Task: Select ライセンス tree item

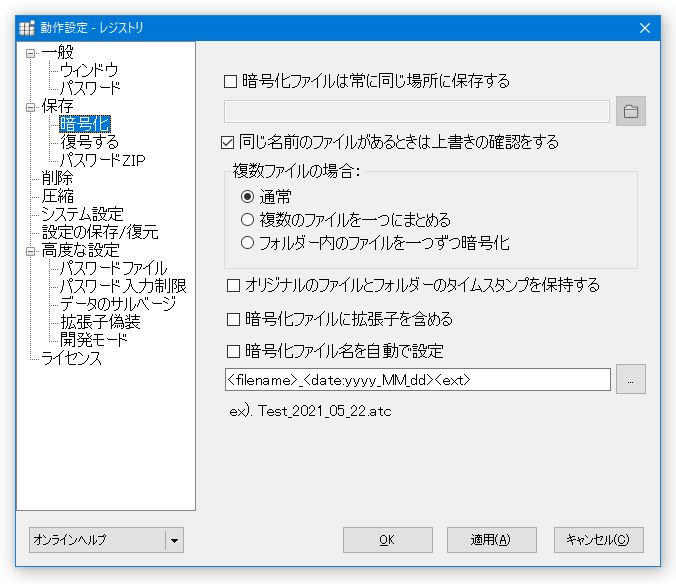Action: click(71, 359)
